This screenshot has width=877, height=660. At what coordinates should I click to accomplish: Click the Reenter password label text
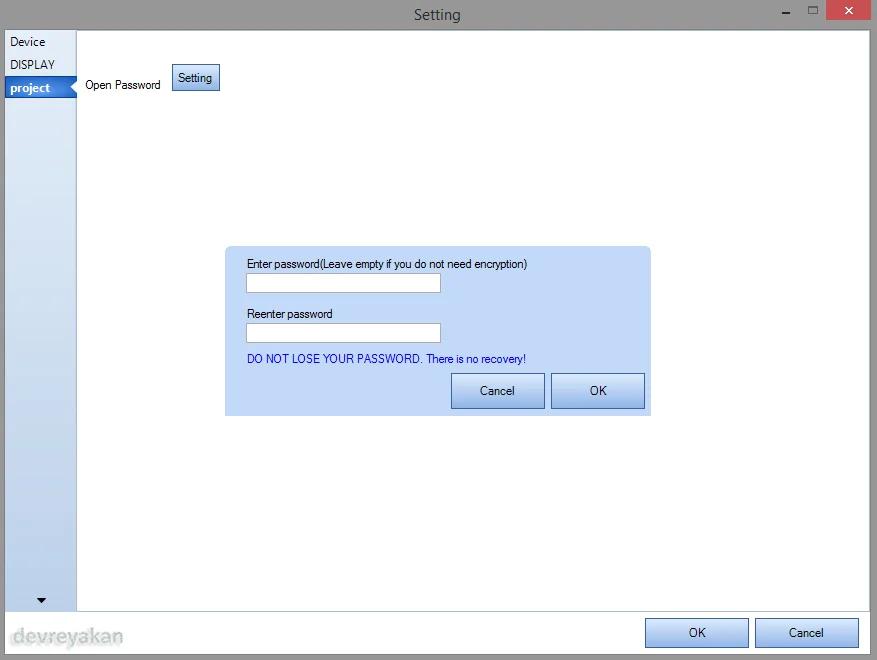290,314
